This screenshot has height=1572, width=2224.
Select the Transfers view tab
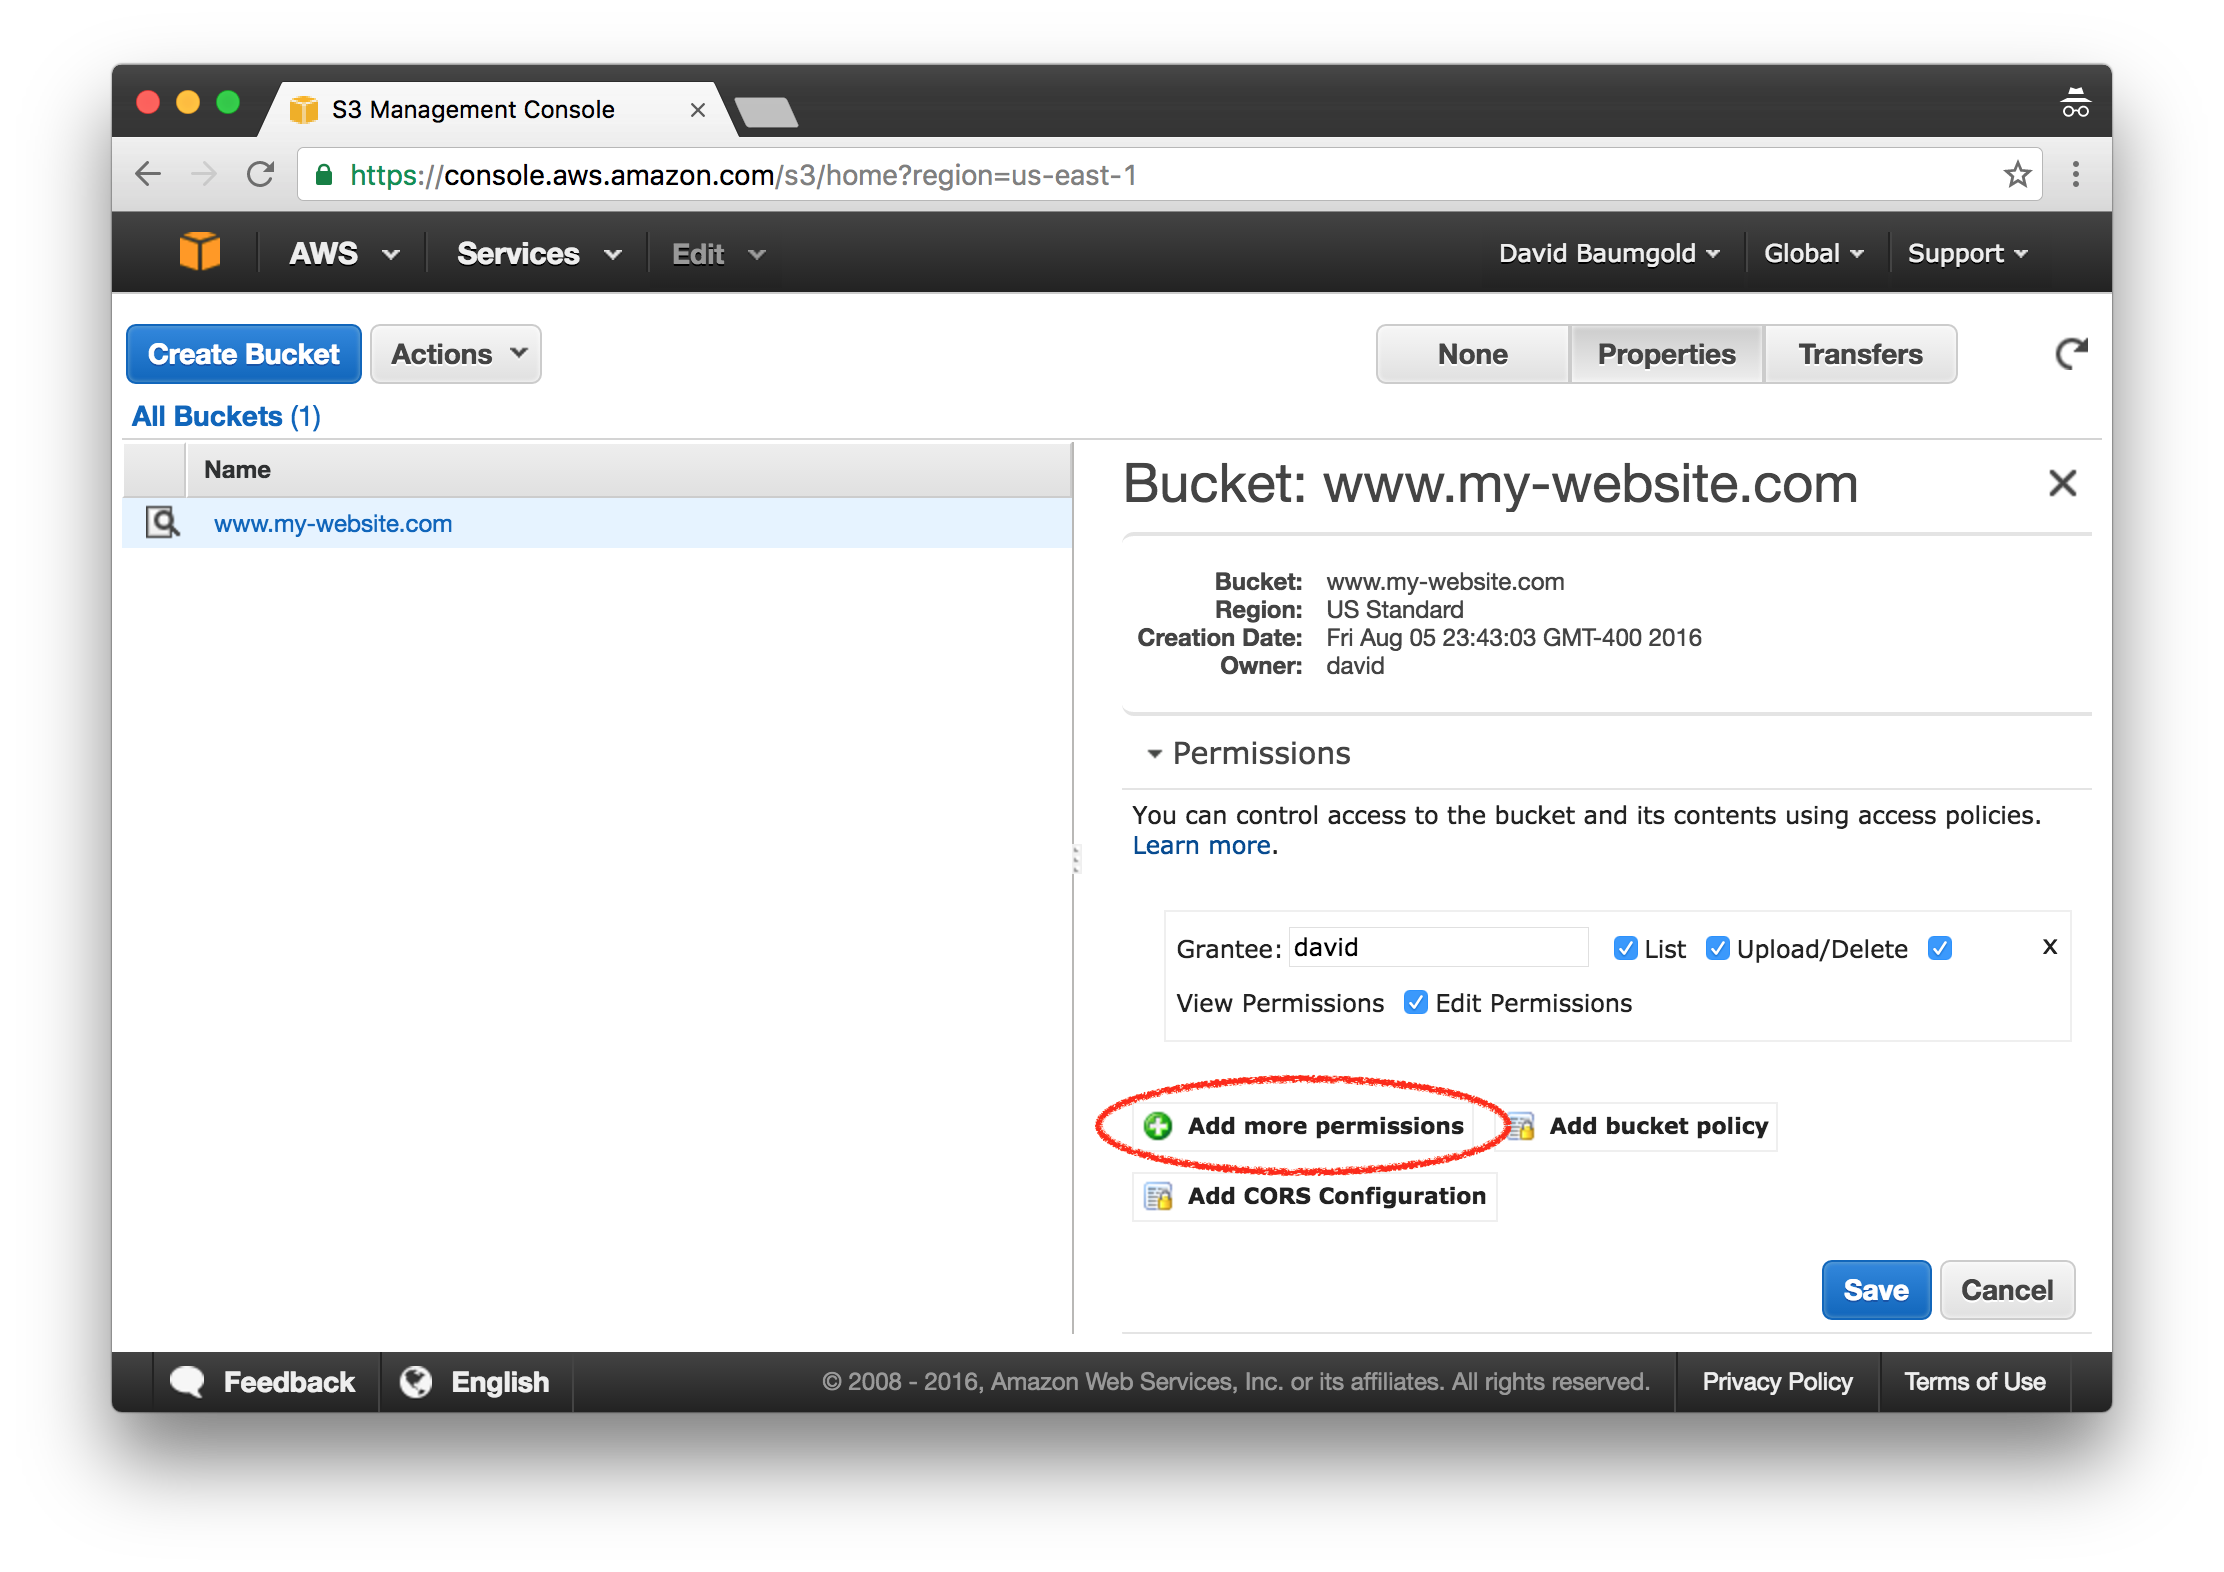coord(1860,354)
